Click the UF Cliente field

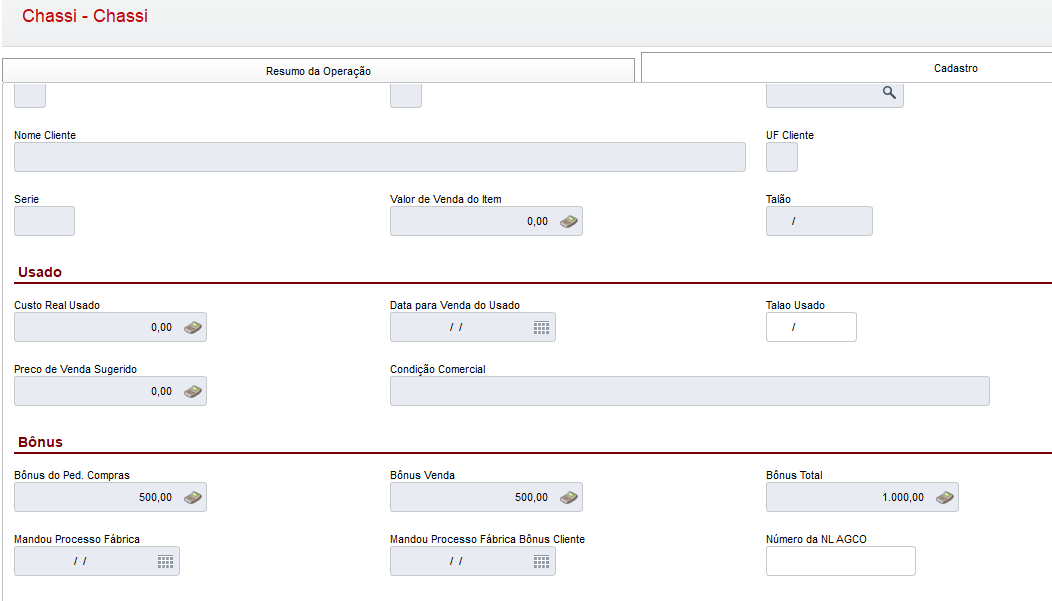click(782, 157)
